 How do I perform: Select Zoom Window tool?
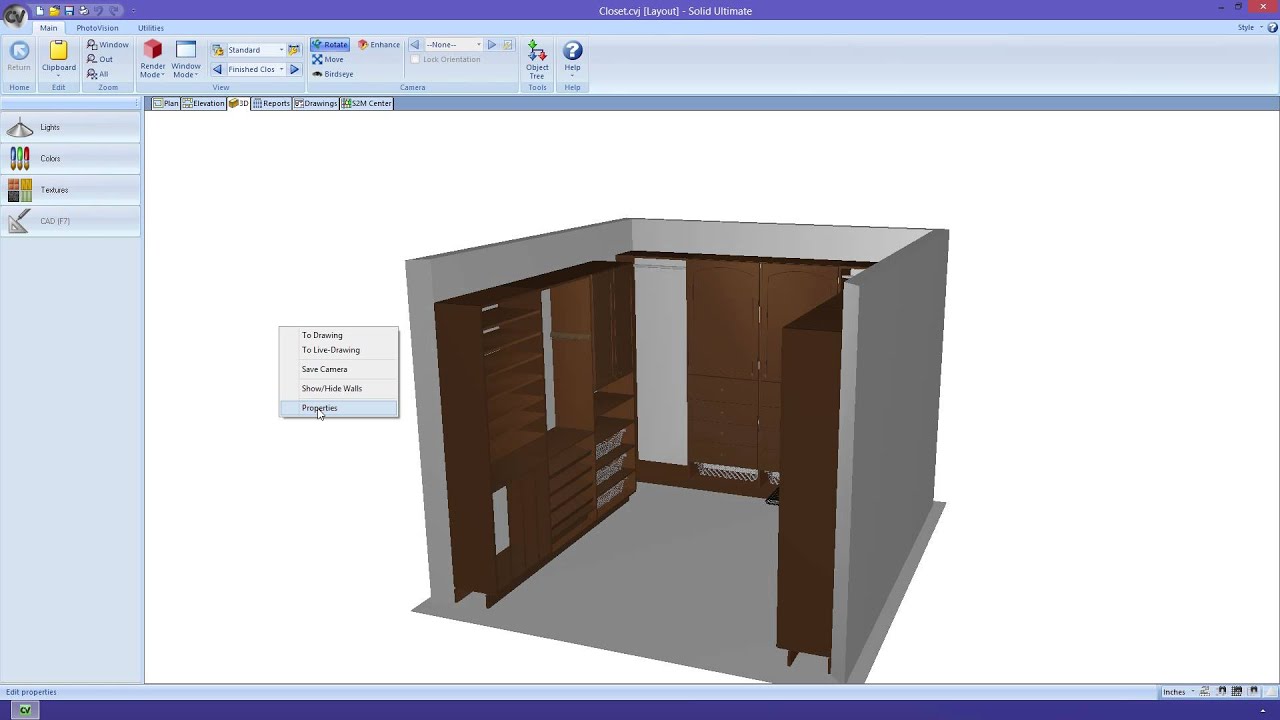[108, 45]
